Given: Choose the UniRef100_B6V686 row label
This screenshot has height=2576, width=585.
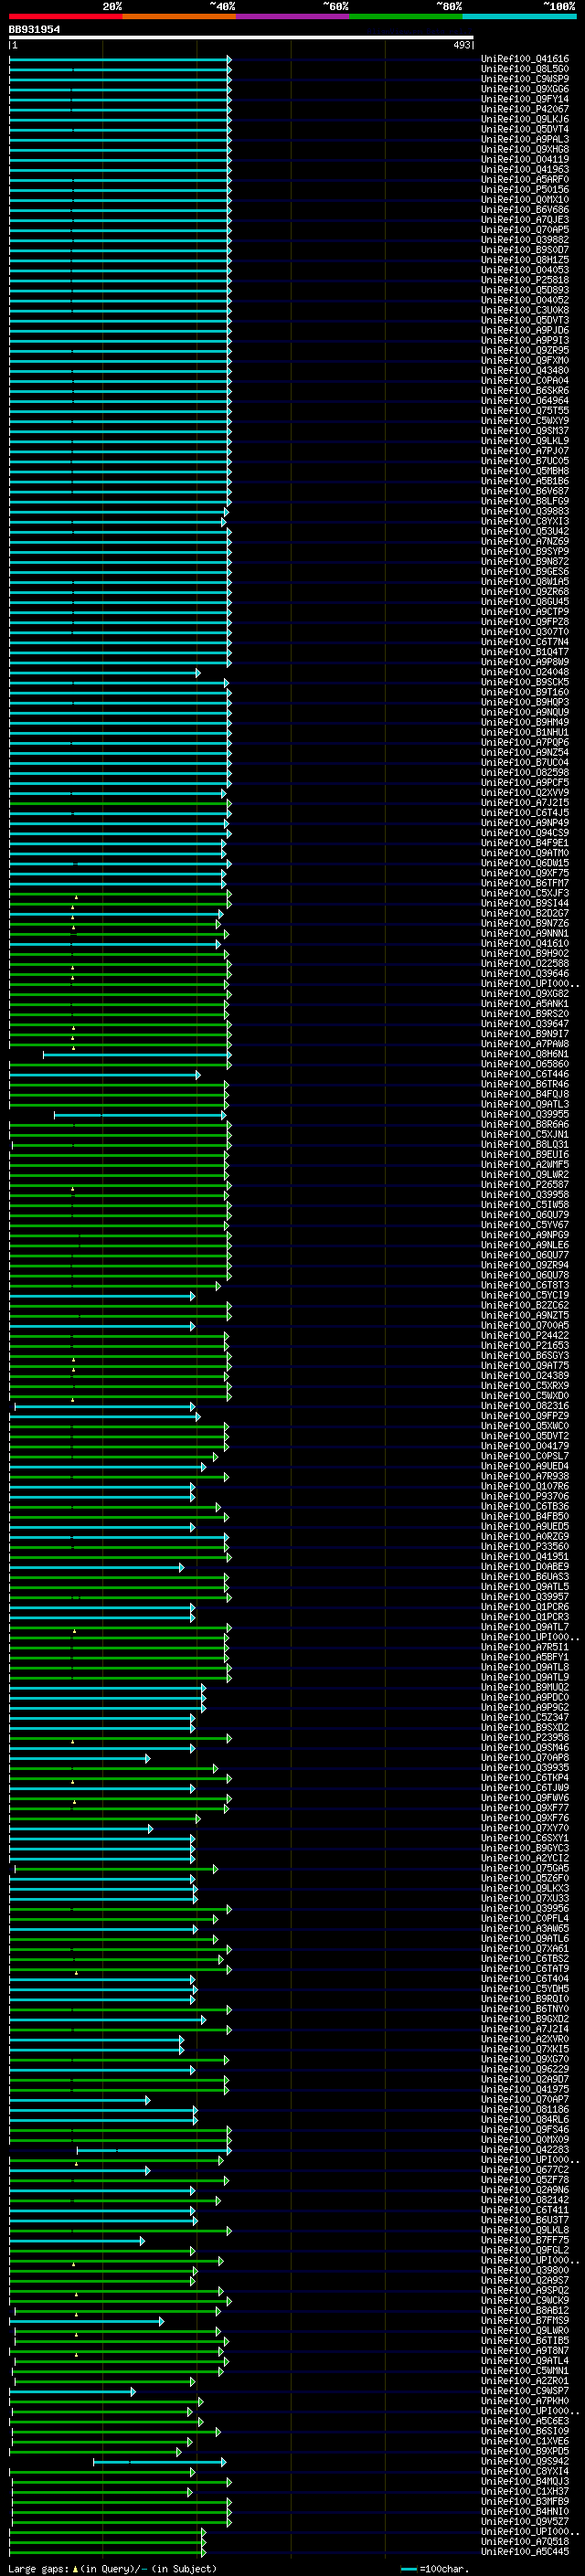Looking at the screenshot, I should (x=525, y=210).
